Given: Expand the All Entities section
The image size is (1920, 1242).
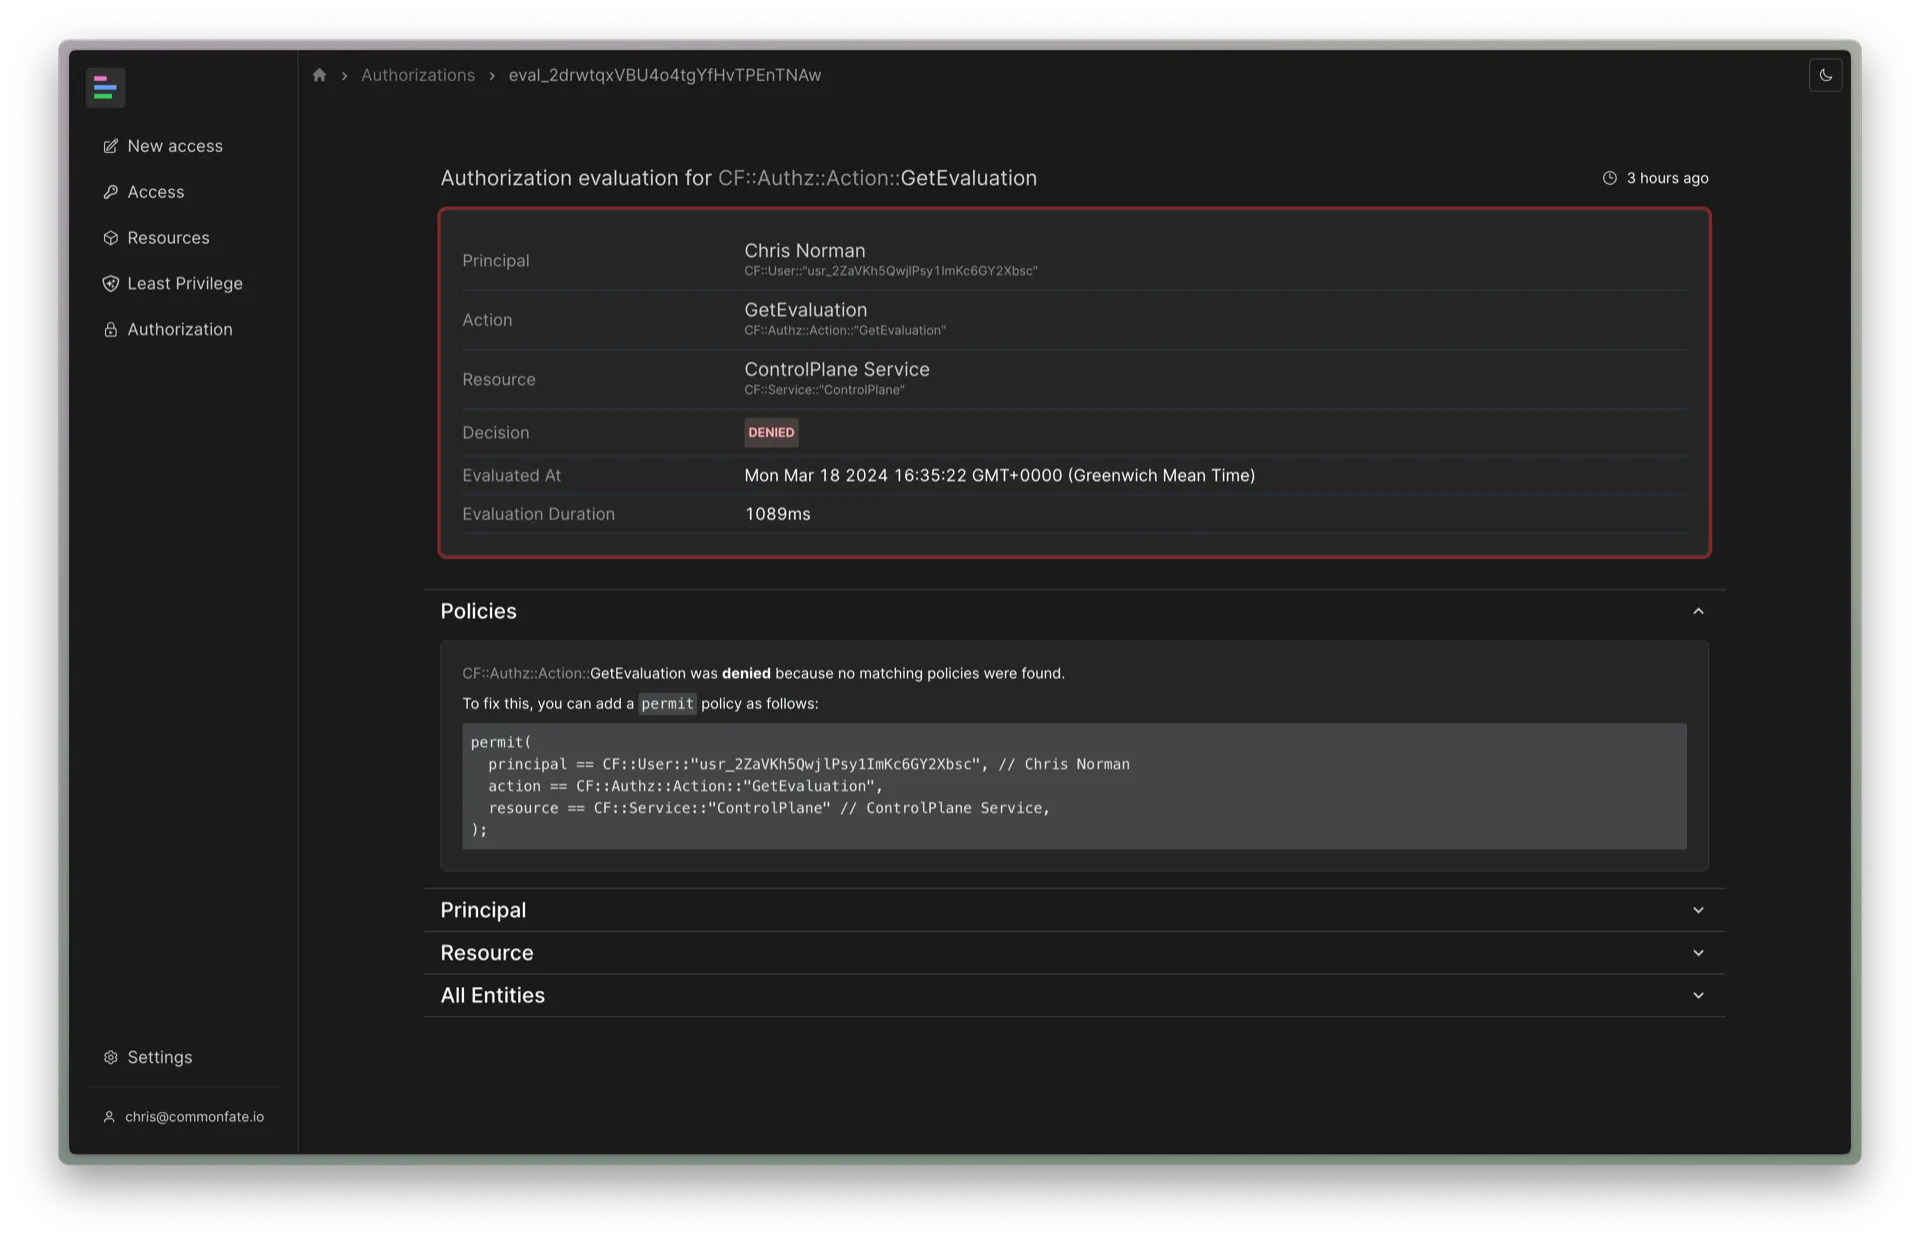Looking at the screenshot, I should coord(1698,996).
